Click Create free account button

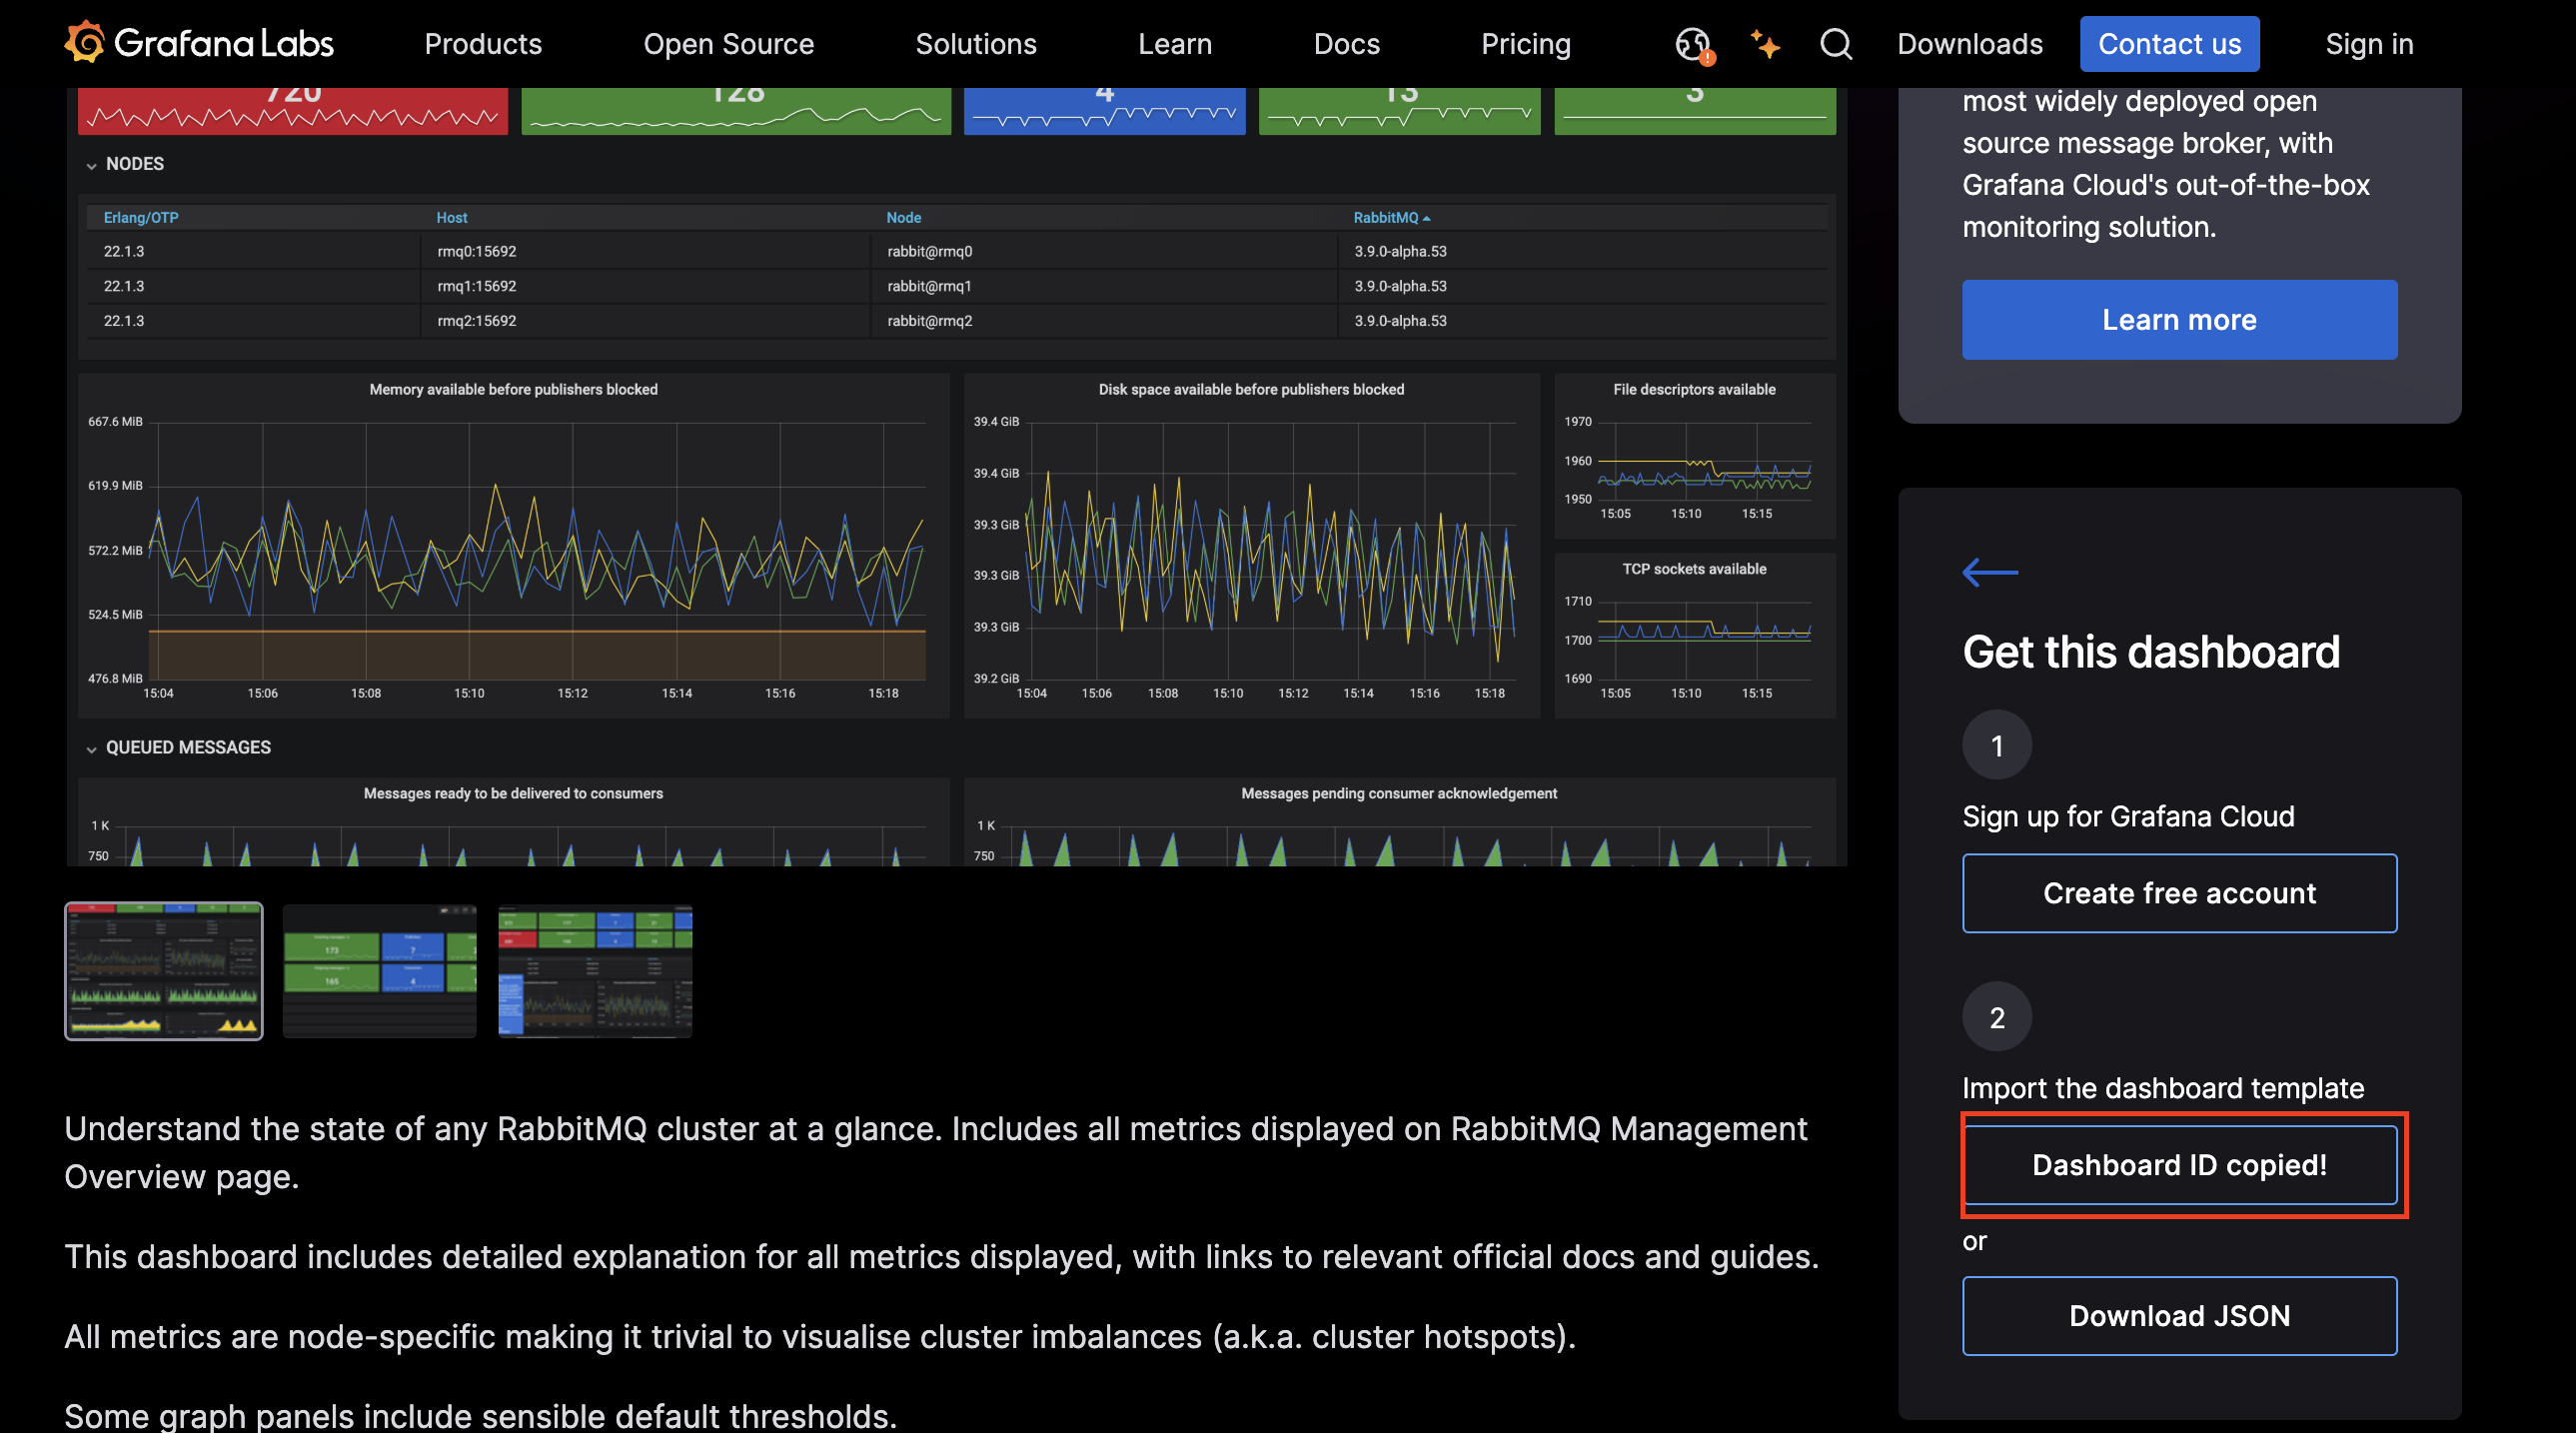(x=2179, y=893)
